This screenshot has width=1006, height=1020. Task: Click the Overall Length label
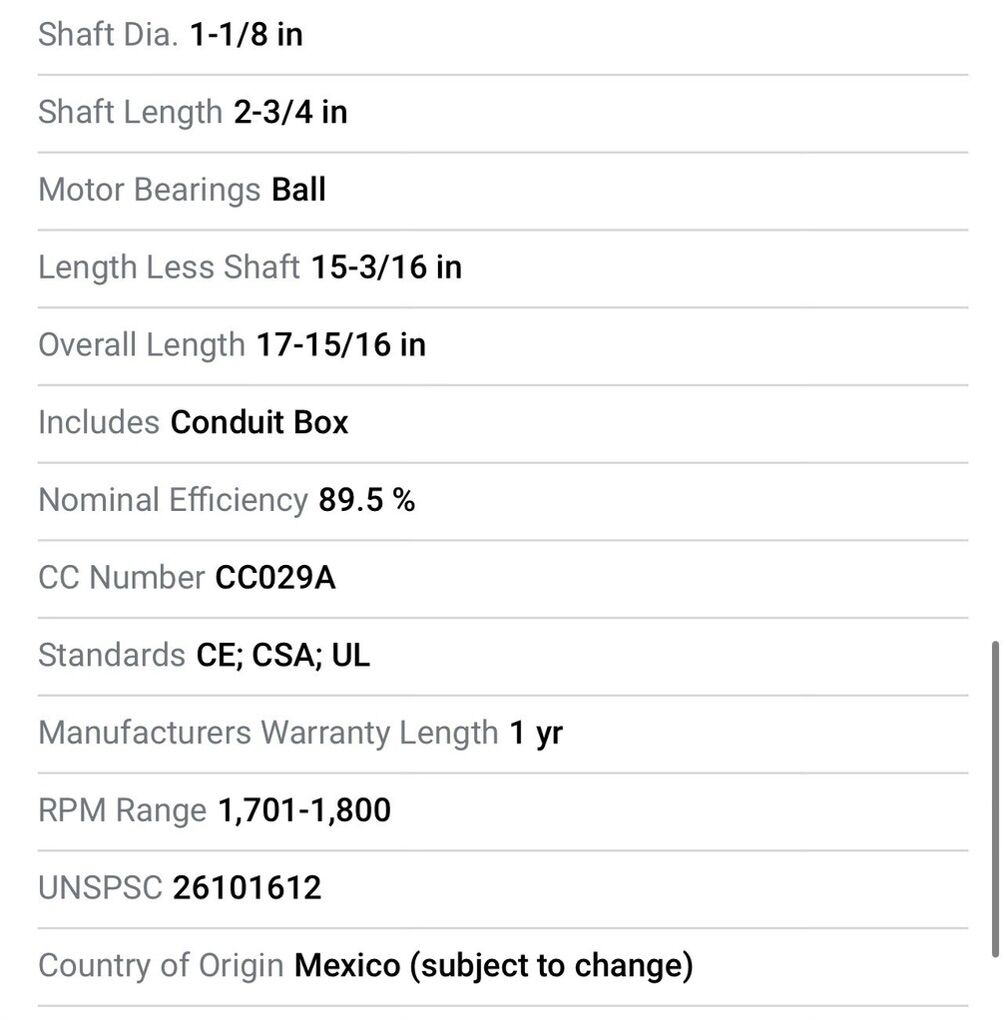point(141,345)
